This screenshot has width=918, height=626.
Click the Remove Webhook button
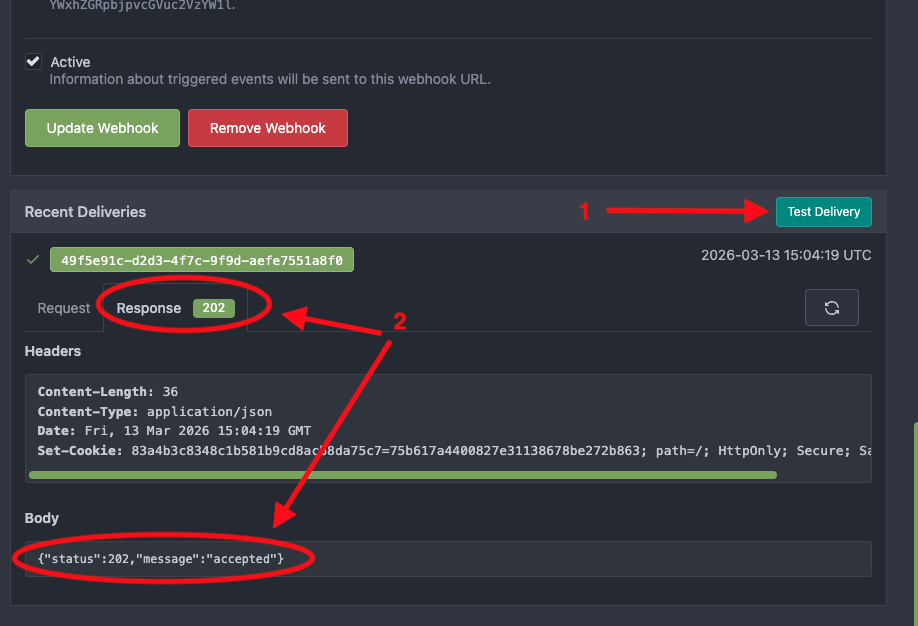point(267,127)
